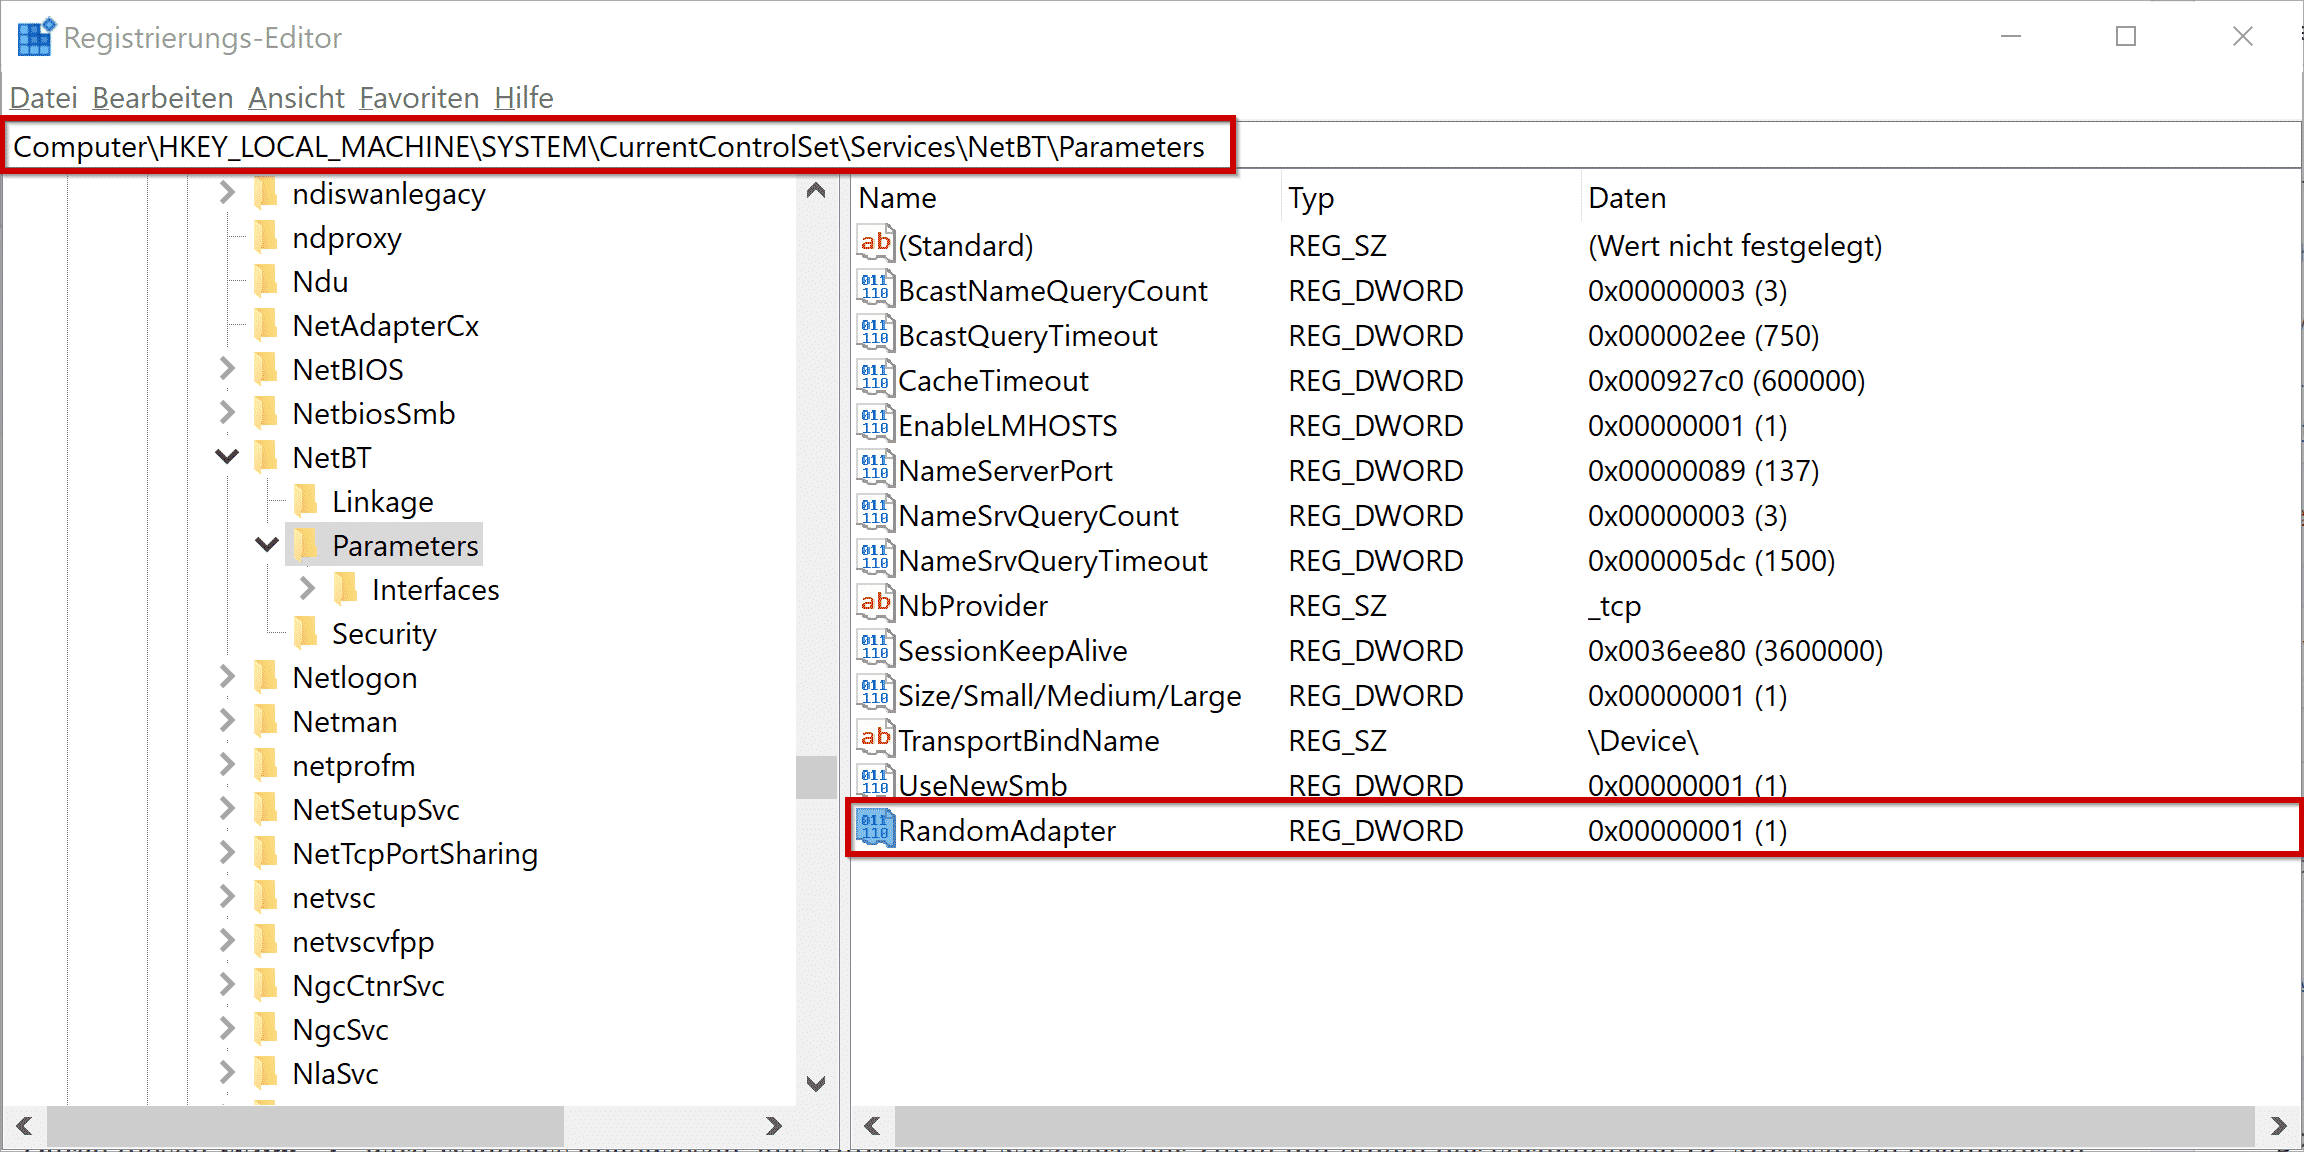Click the NameSrvQueryTimeout DWORD icon

tap(875, 558)
